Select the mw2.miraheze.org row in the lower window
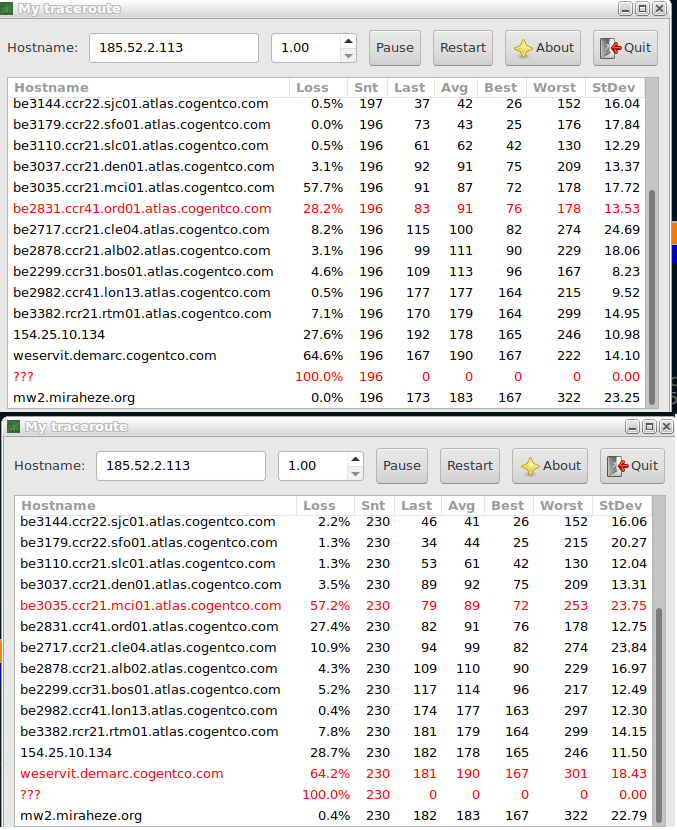677x830 pixels. coord(333,816)
